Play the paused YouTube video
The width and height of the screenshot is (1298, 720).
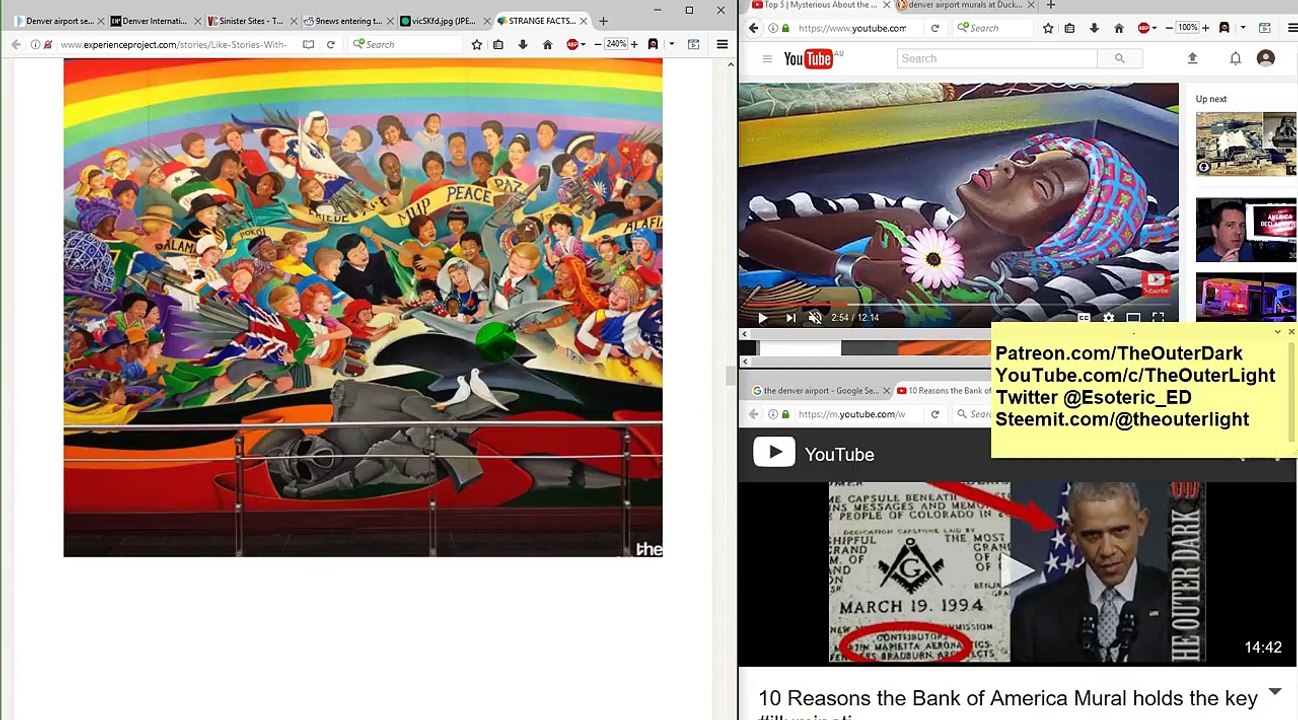(x=762, y=318)
